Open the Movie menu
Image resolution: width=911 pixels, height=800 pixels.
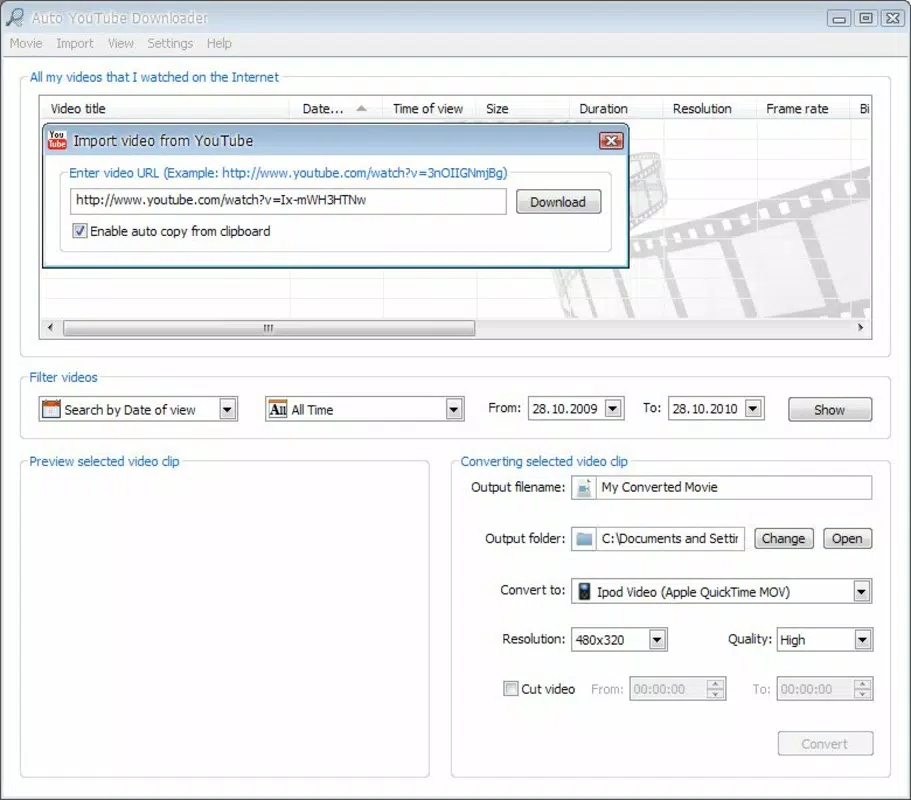click(x=26, y=44)
